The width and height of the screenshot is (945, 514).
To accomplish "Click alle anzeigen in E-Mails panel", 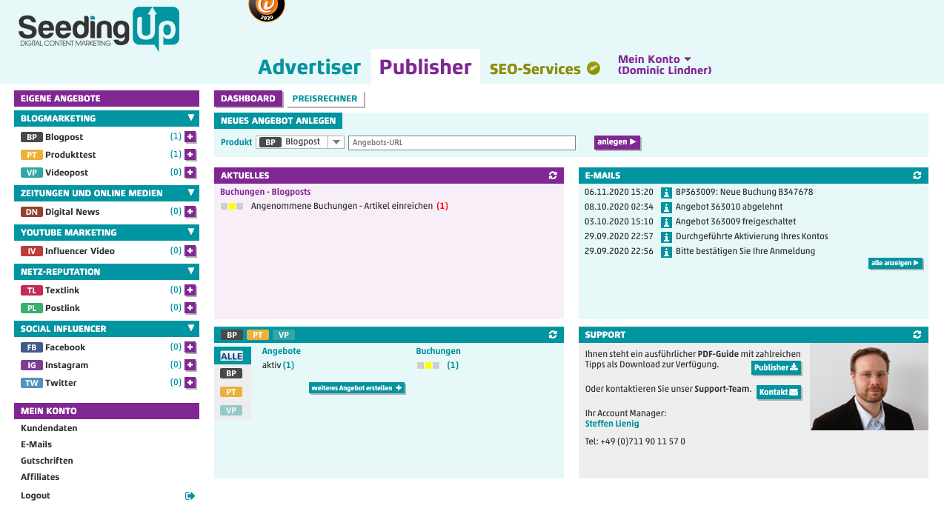I will click(895, 263).
